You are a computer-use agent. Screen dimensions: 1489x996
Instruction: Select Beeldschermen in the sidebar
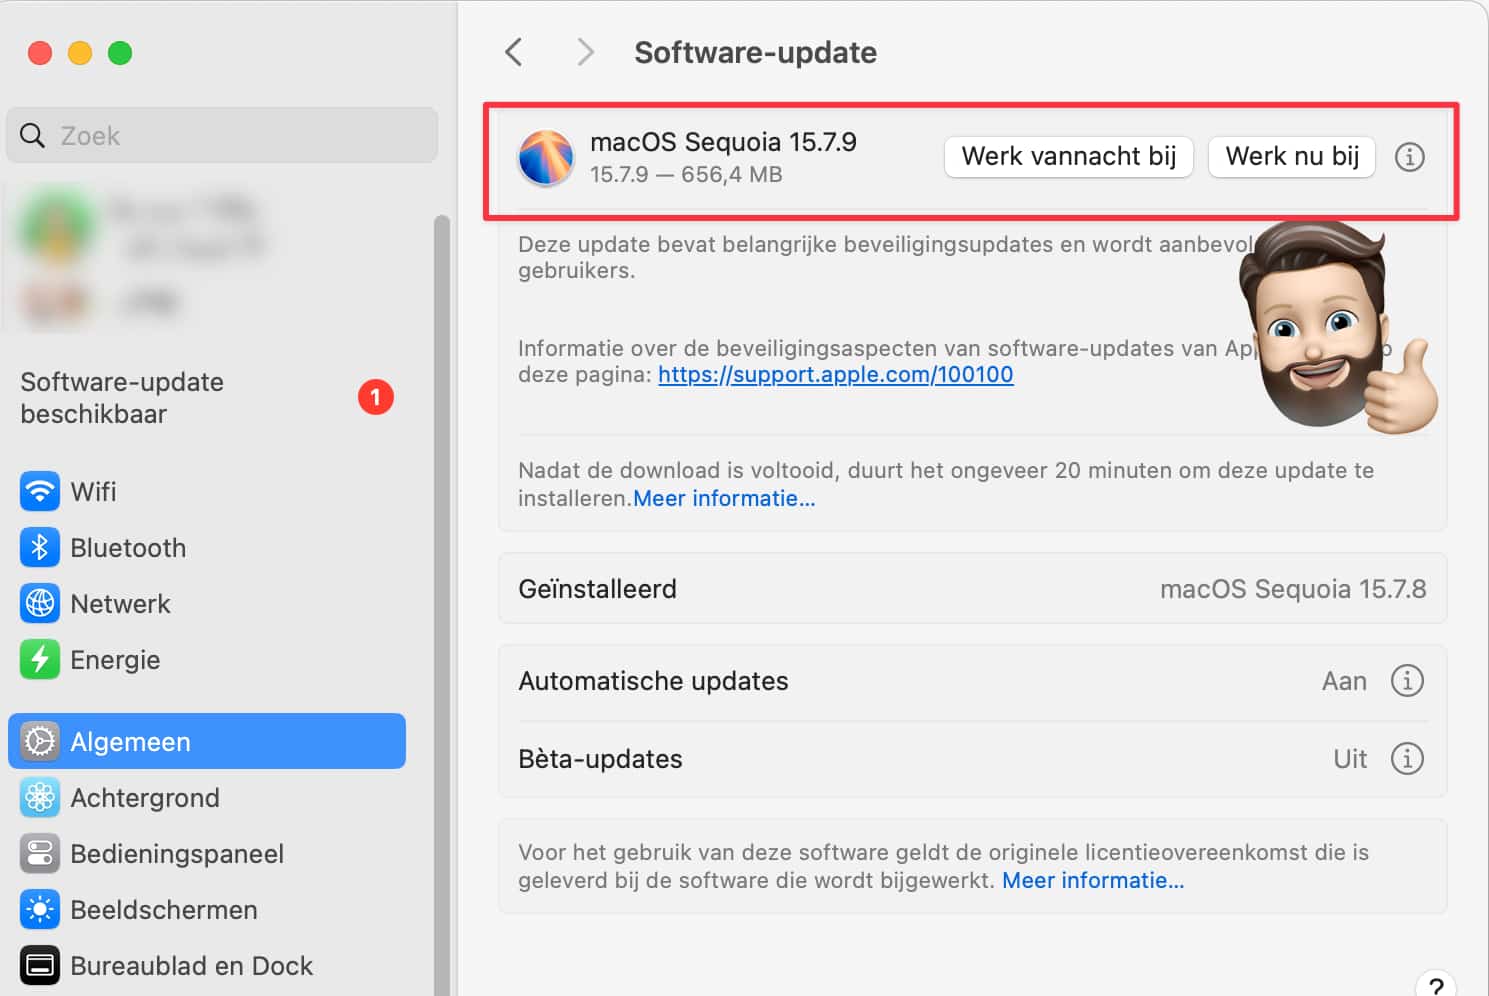tap(207, 910)
